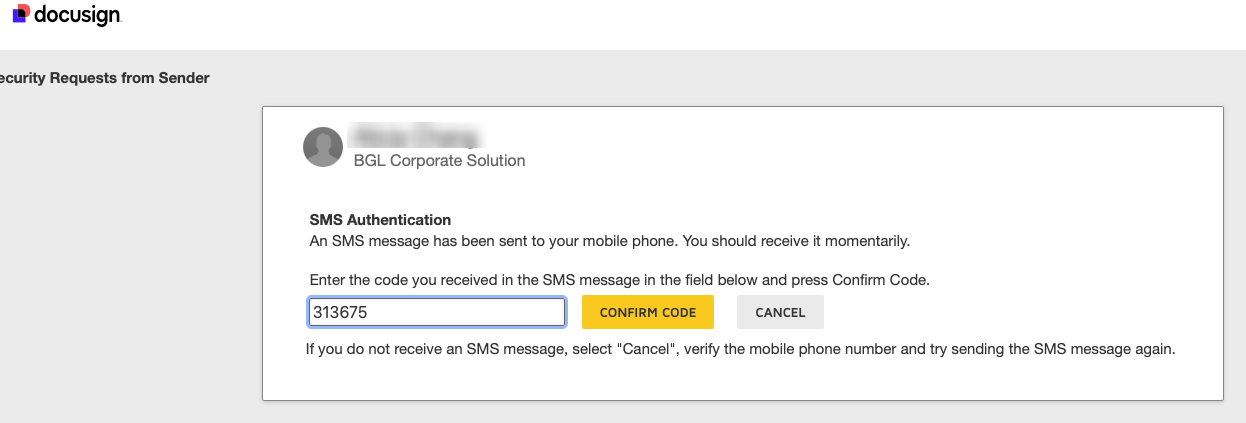The height and width of the screenshot is (423, 1246).
Task: Place cursor after 313675 in code field
Action: (x=371, y=312)
